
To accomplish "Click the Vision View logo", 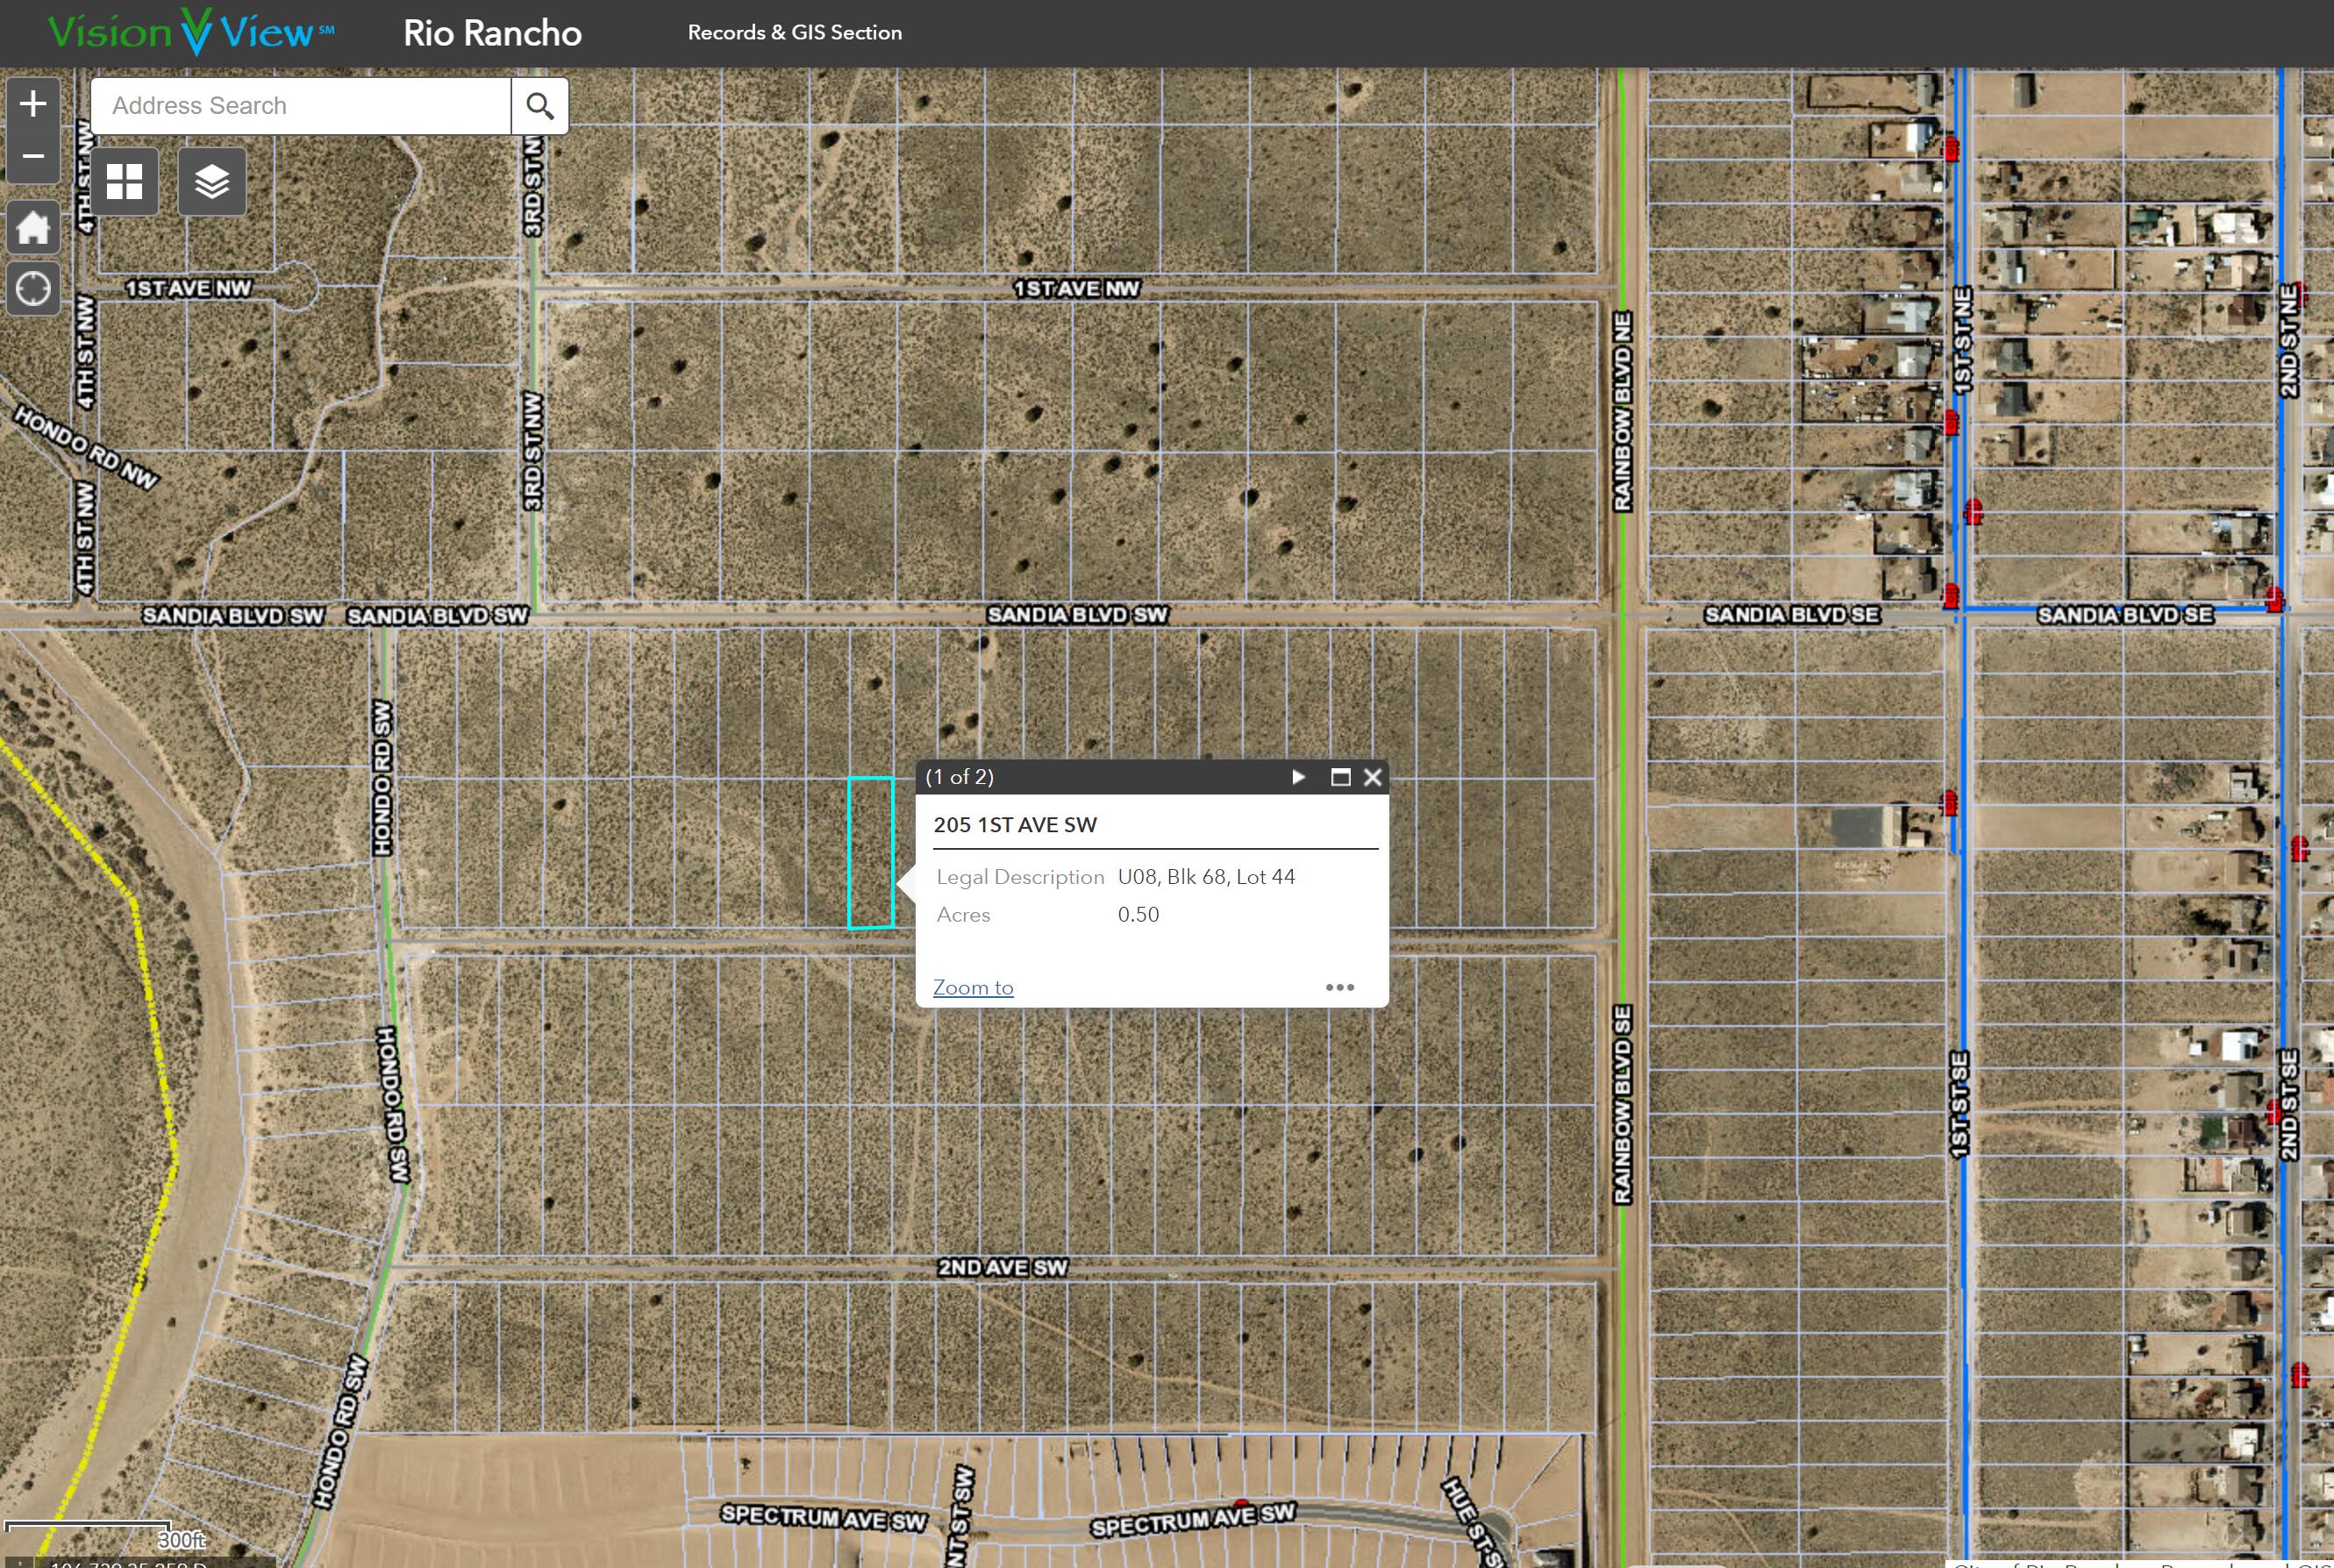I will click(x=192, y=32).
